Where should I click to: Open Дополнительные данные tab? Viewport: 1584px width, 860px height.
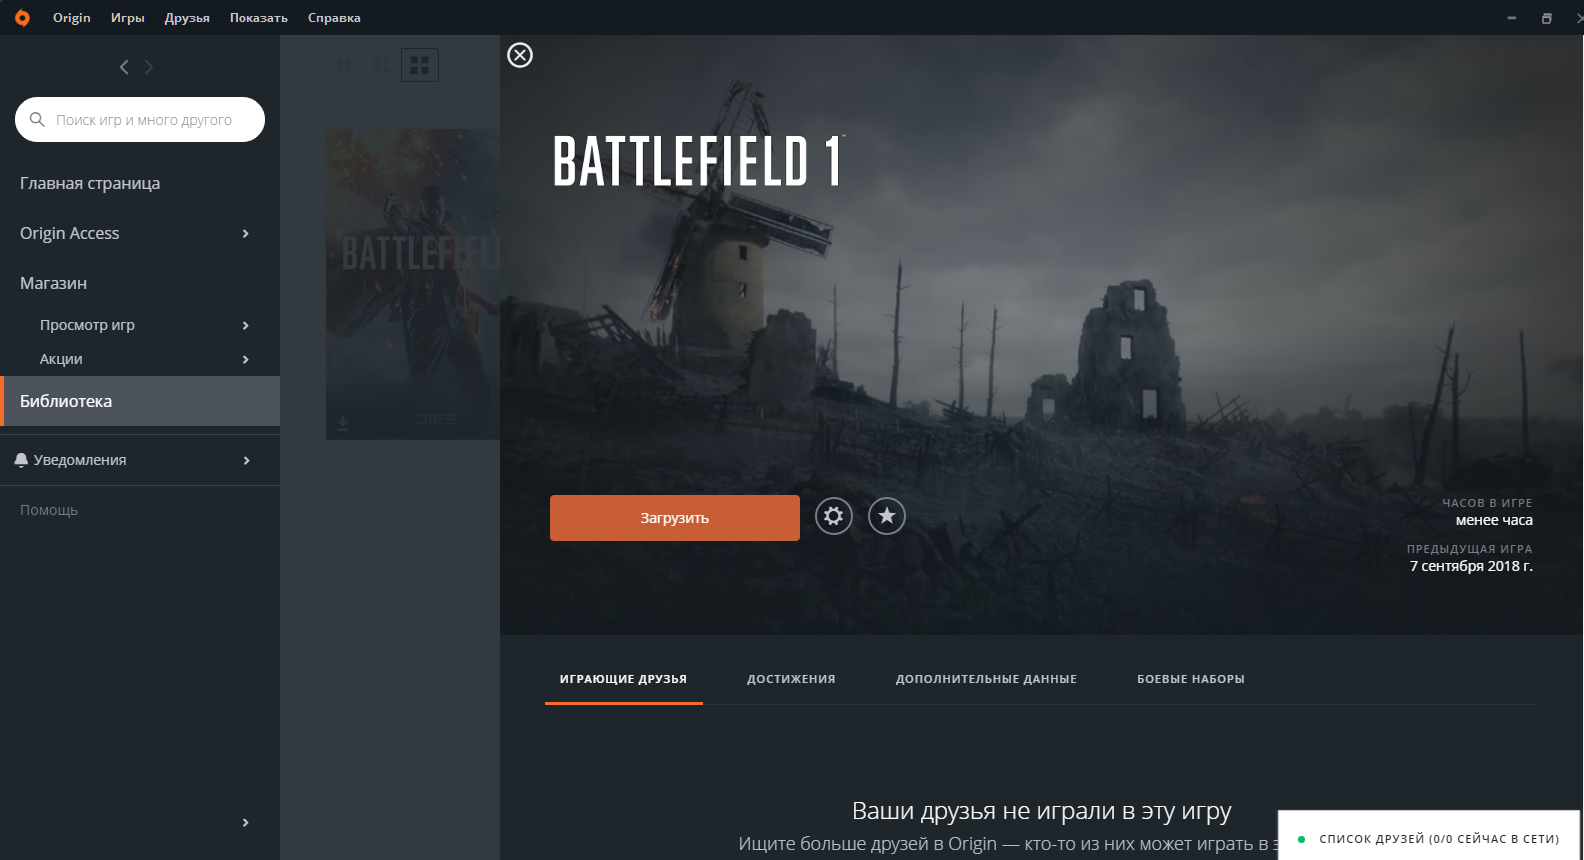point(986,679)
